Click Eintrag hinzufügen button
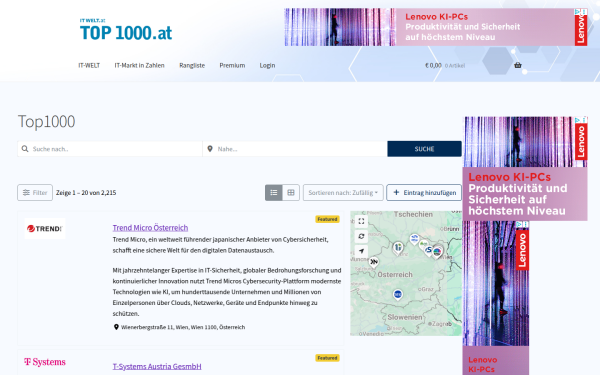 click(424, 192)
